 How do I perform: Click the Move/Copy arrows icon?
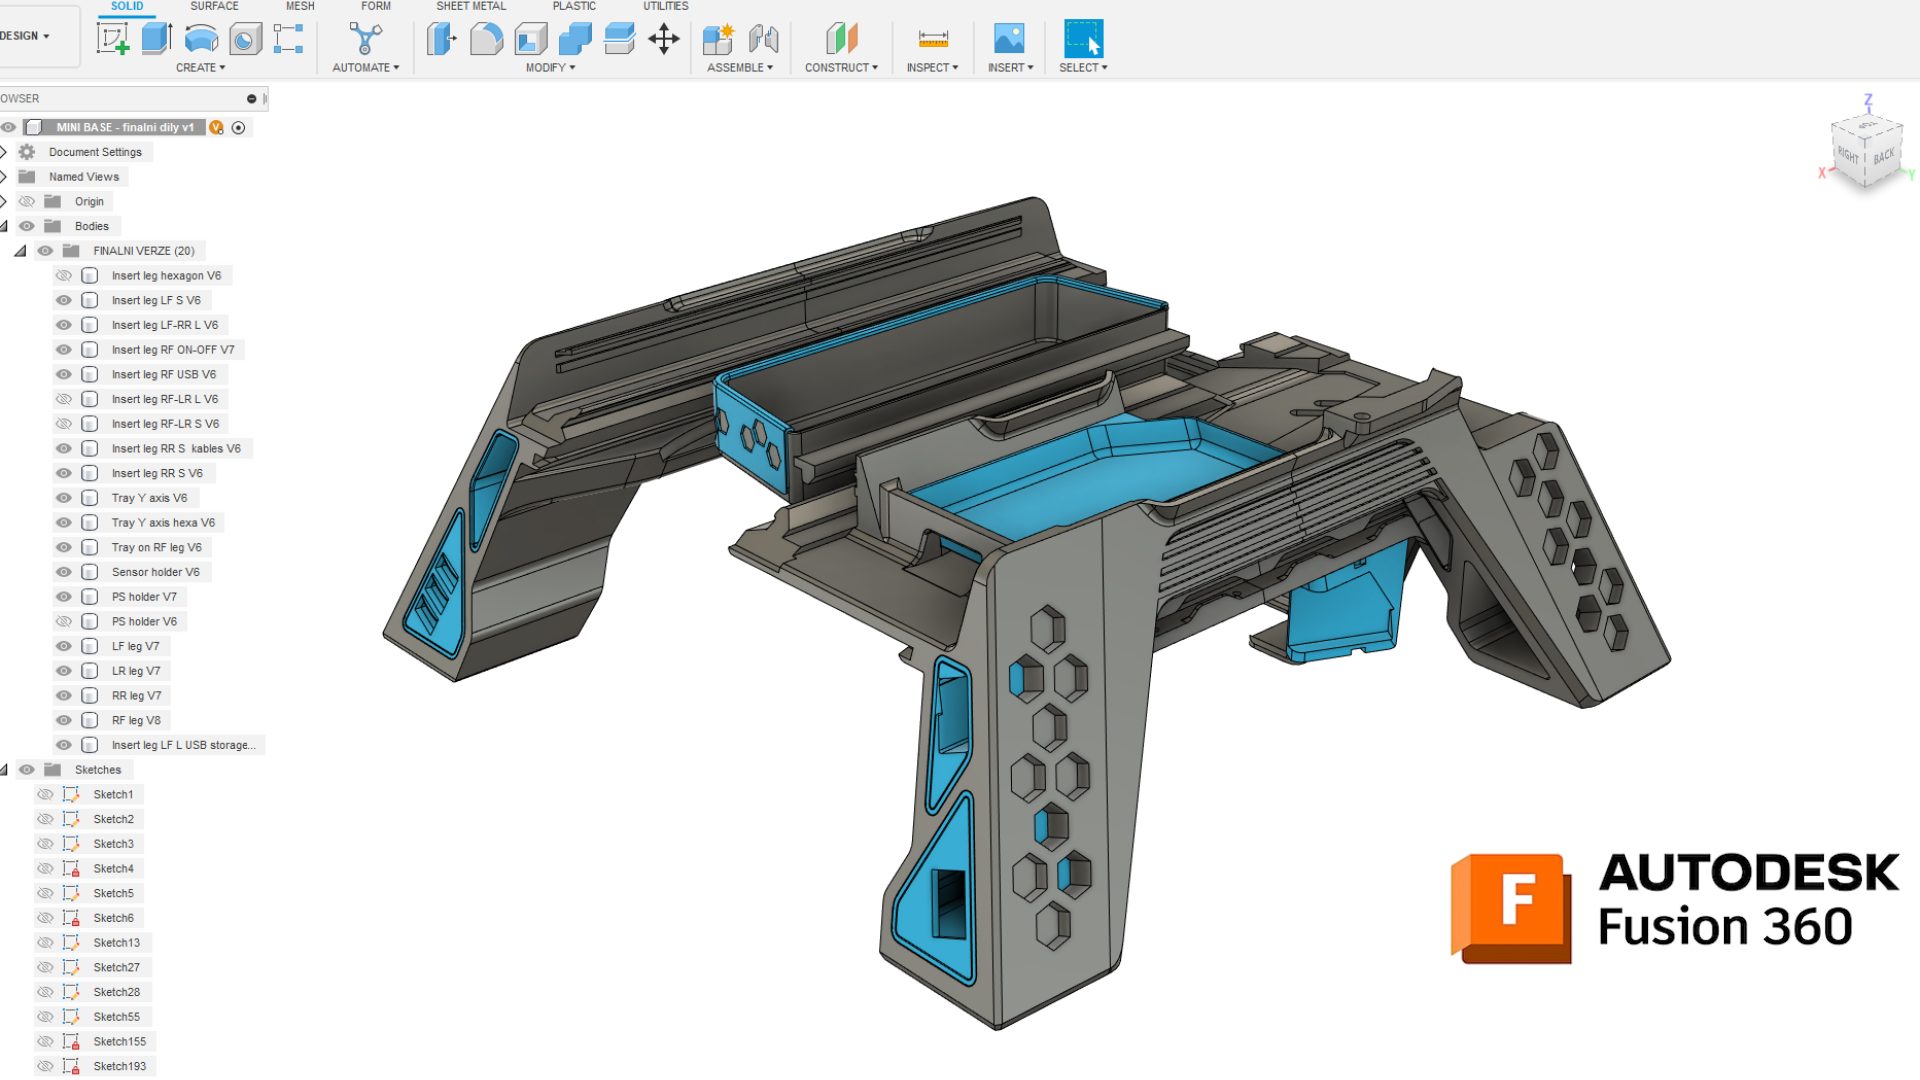click(664, 39)
